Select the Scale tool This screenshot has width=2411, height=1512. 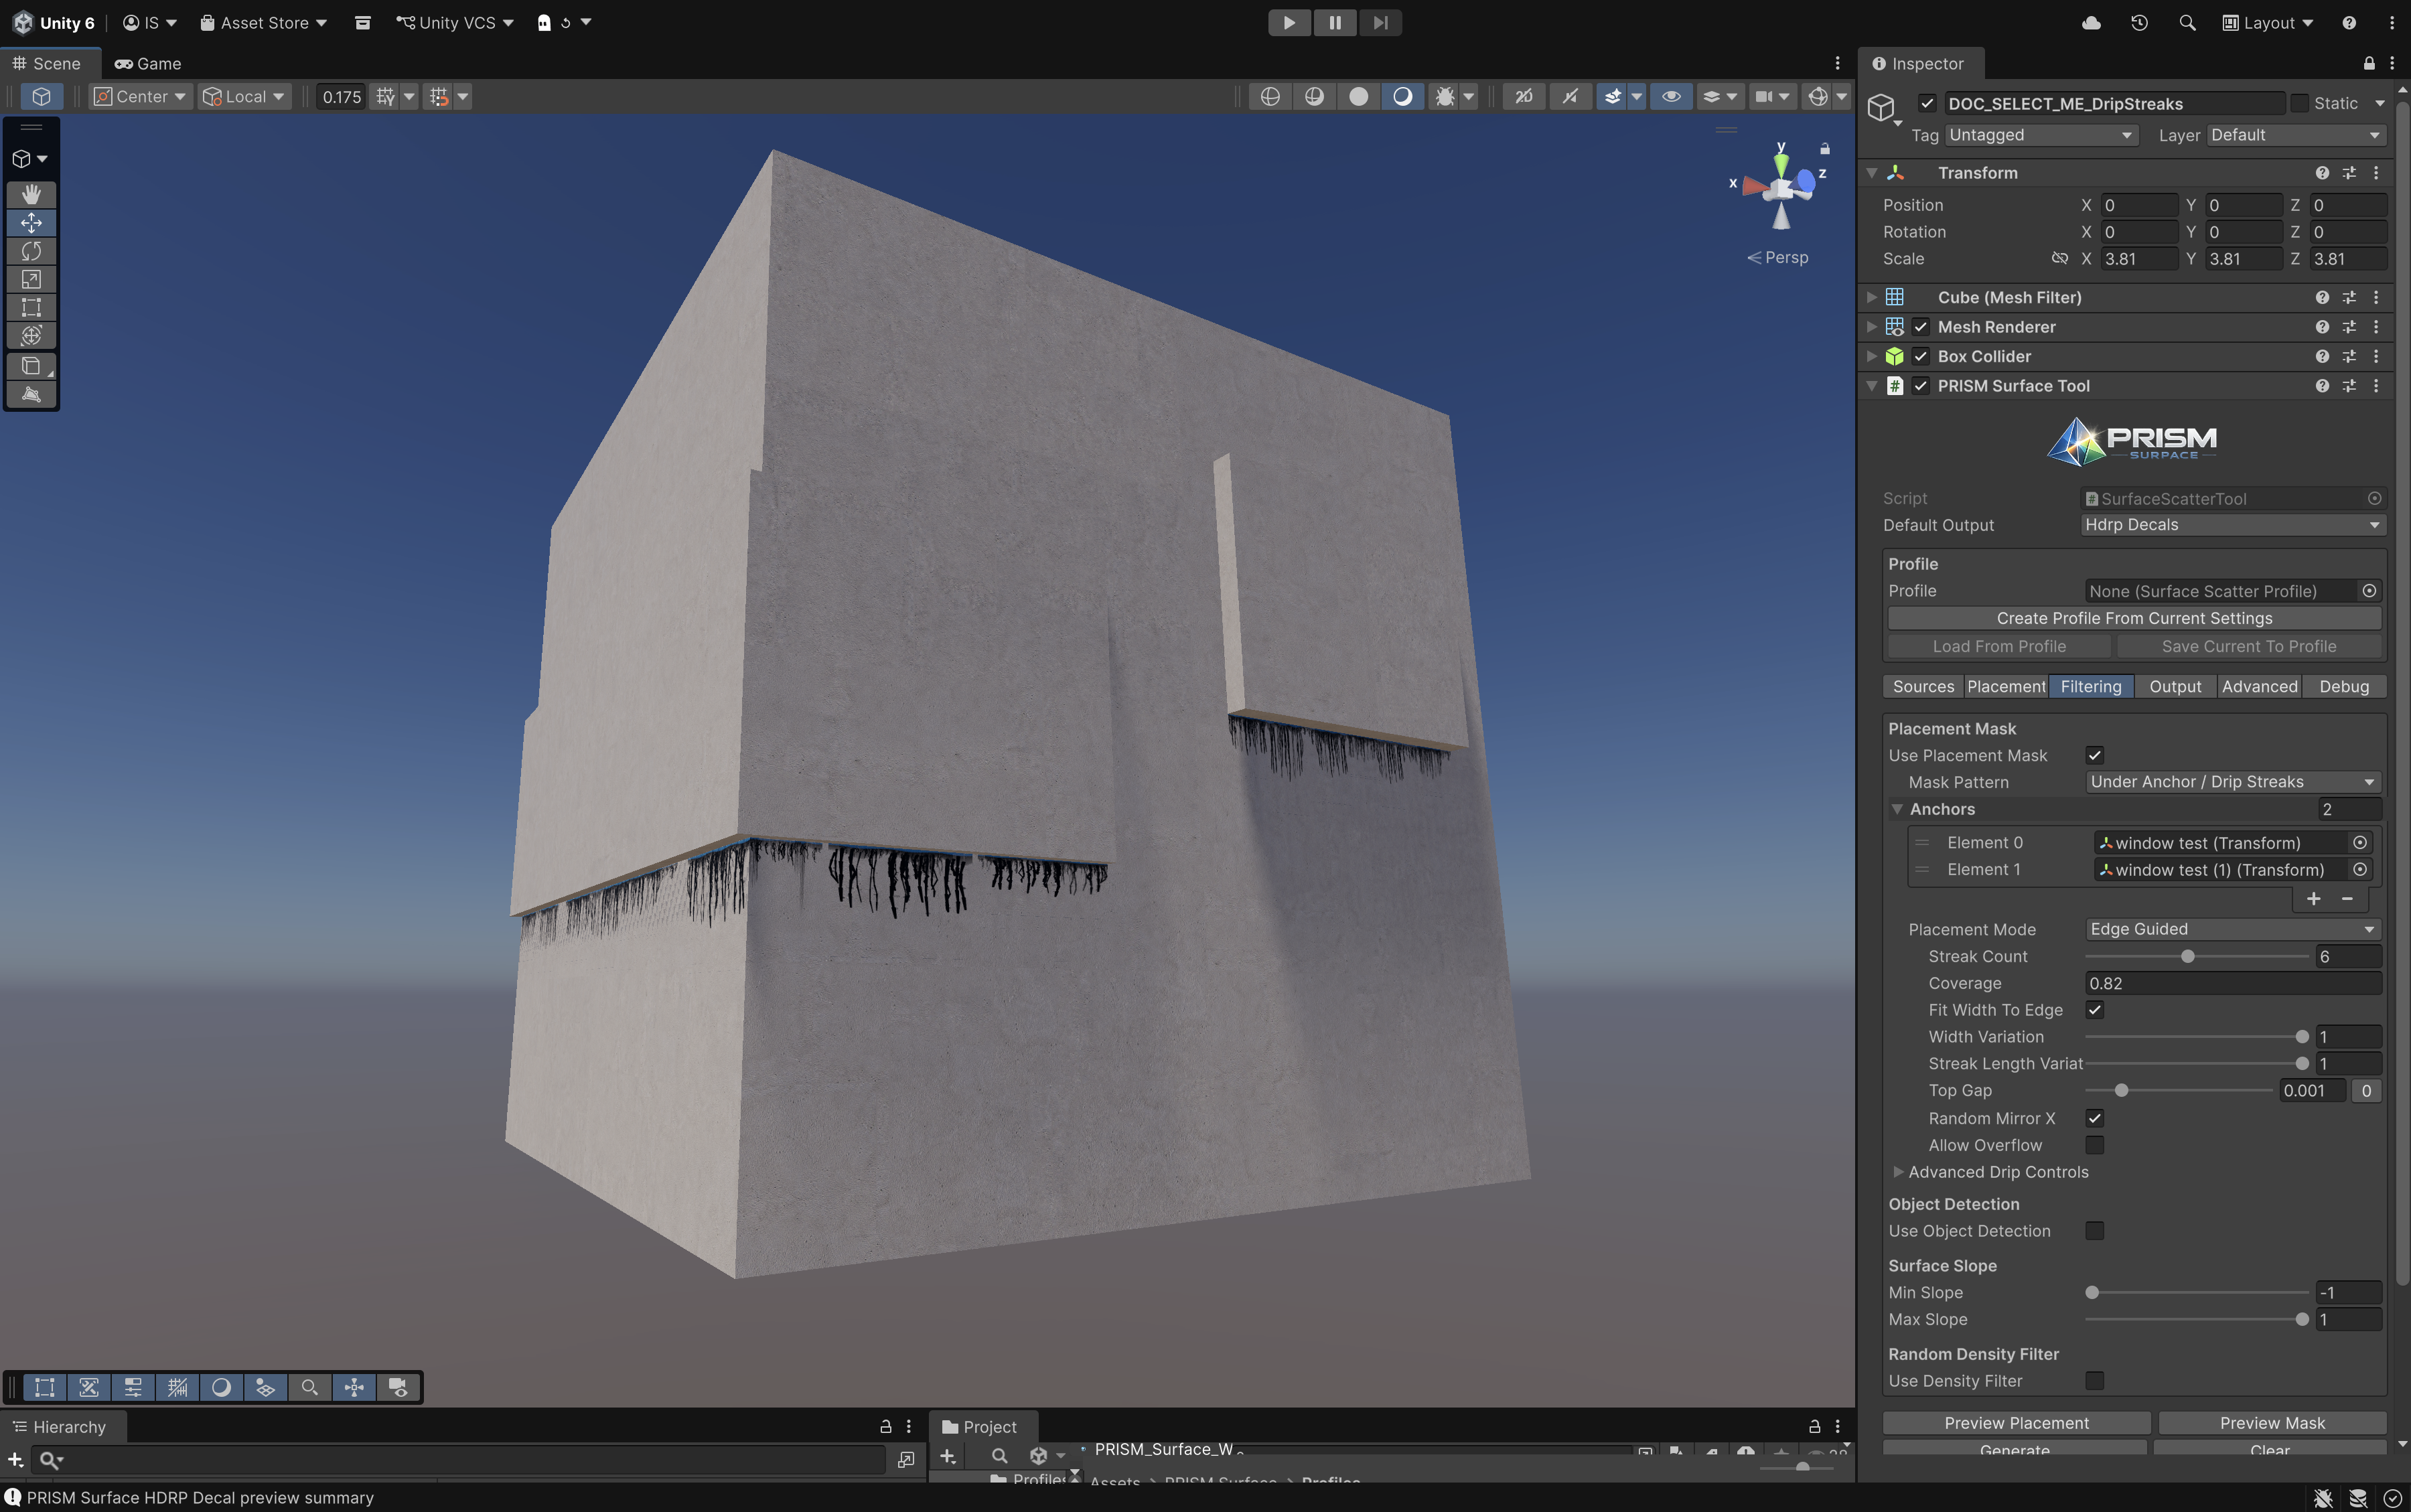[x=31, y=279]
